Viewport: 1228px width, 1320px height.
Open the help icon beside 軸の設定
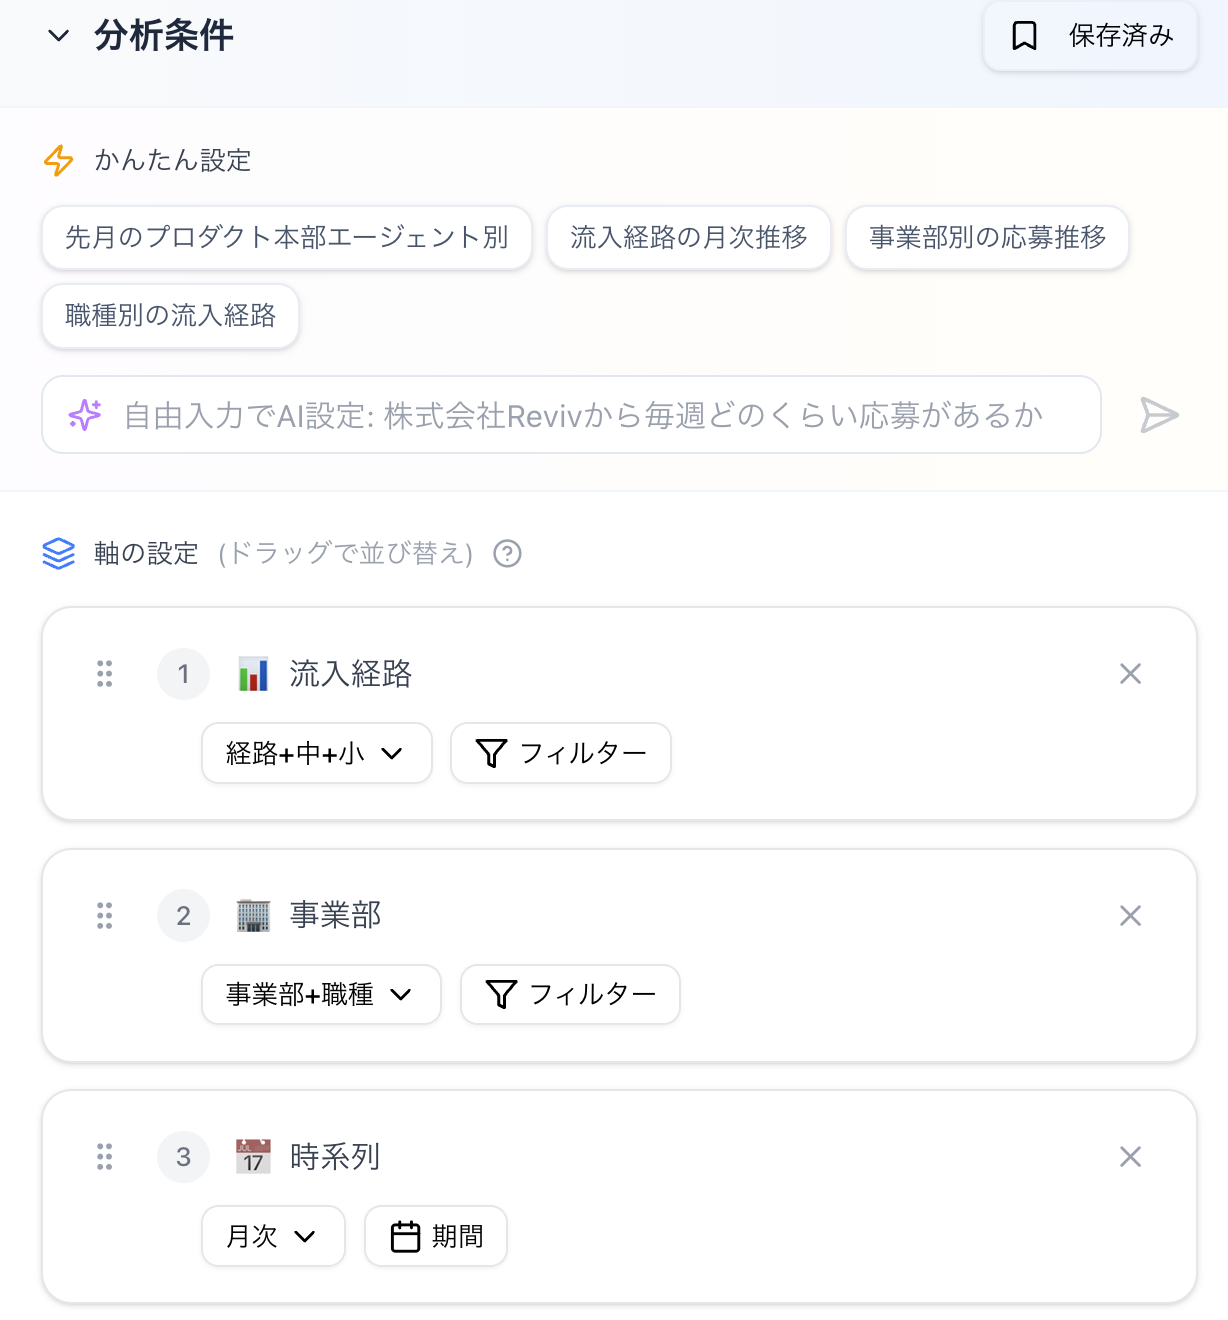tap(508, 553)
